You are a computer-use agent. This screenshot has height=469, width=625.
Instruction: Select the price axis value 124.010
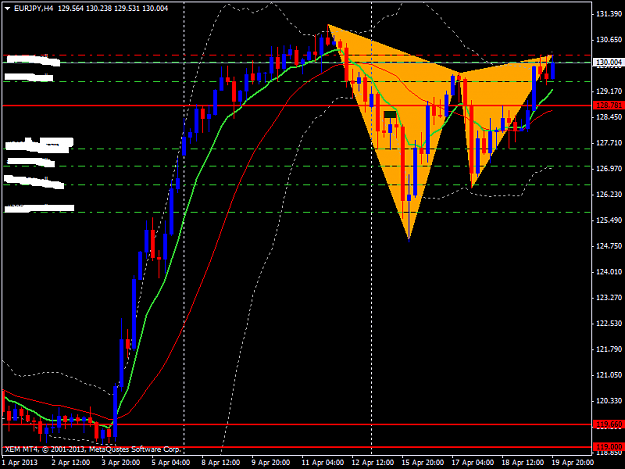tap(609, 272)
